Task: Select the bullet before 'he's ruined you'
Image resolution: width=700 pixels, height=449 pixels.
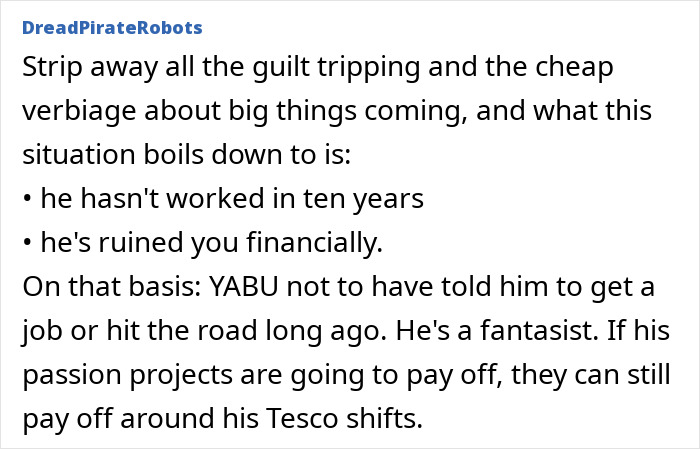Action: click(x=27, y=243)
